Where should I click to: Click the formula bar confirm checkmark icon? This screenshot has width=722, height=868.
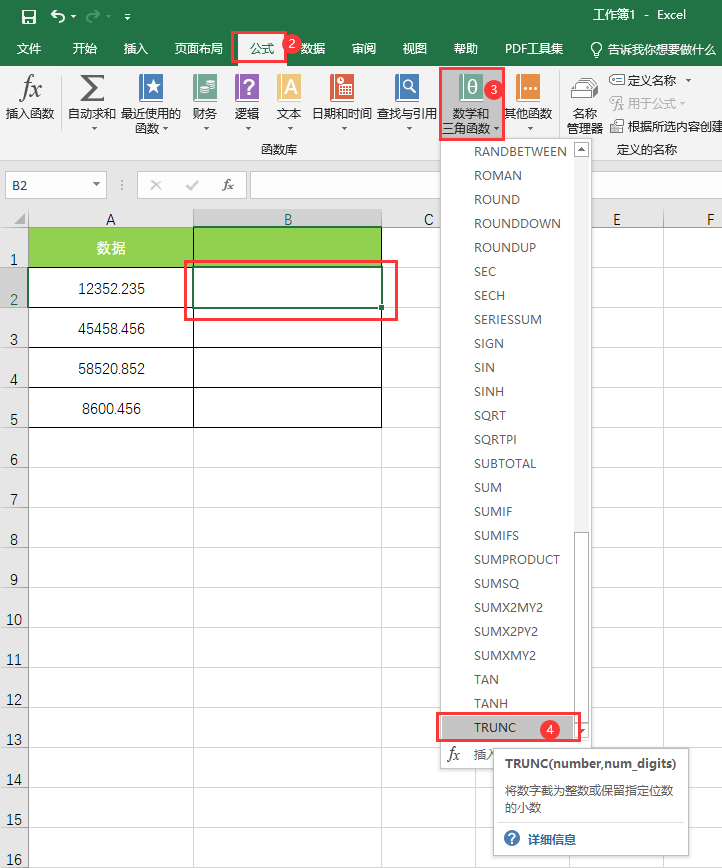point(192,185)
